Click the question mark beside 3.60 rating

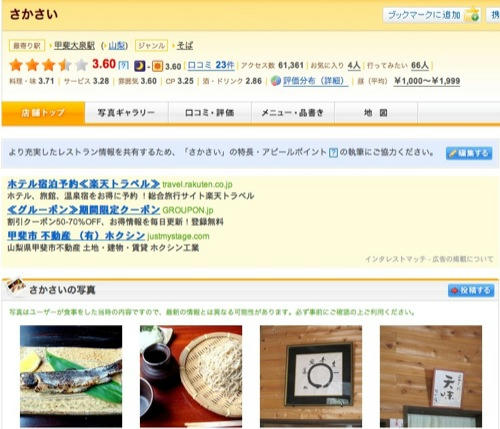tap(124, 65)
